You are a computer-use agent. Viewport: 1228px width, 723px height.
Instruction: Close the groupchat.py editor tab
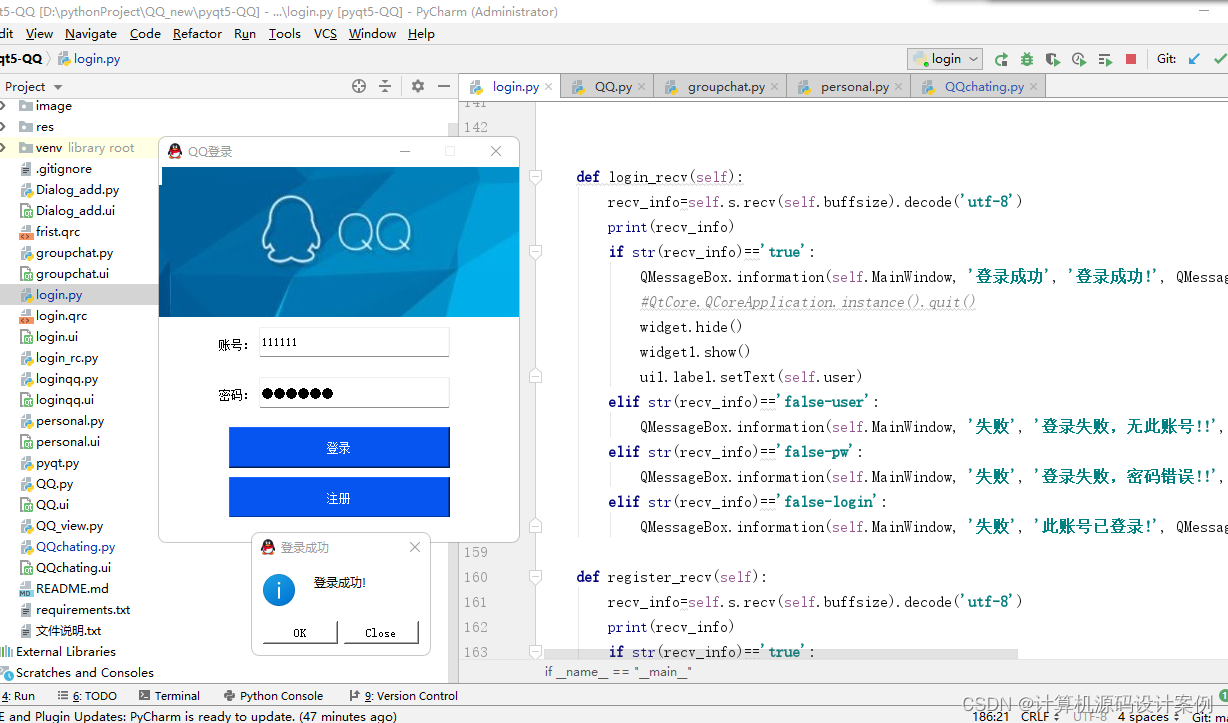[x=775, y=87]
